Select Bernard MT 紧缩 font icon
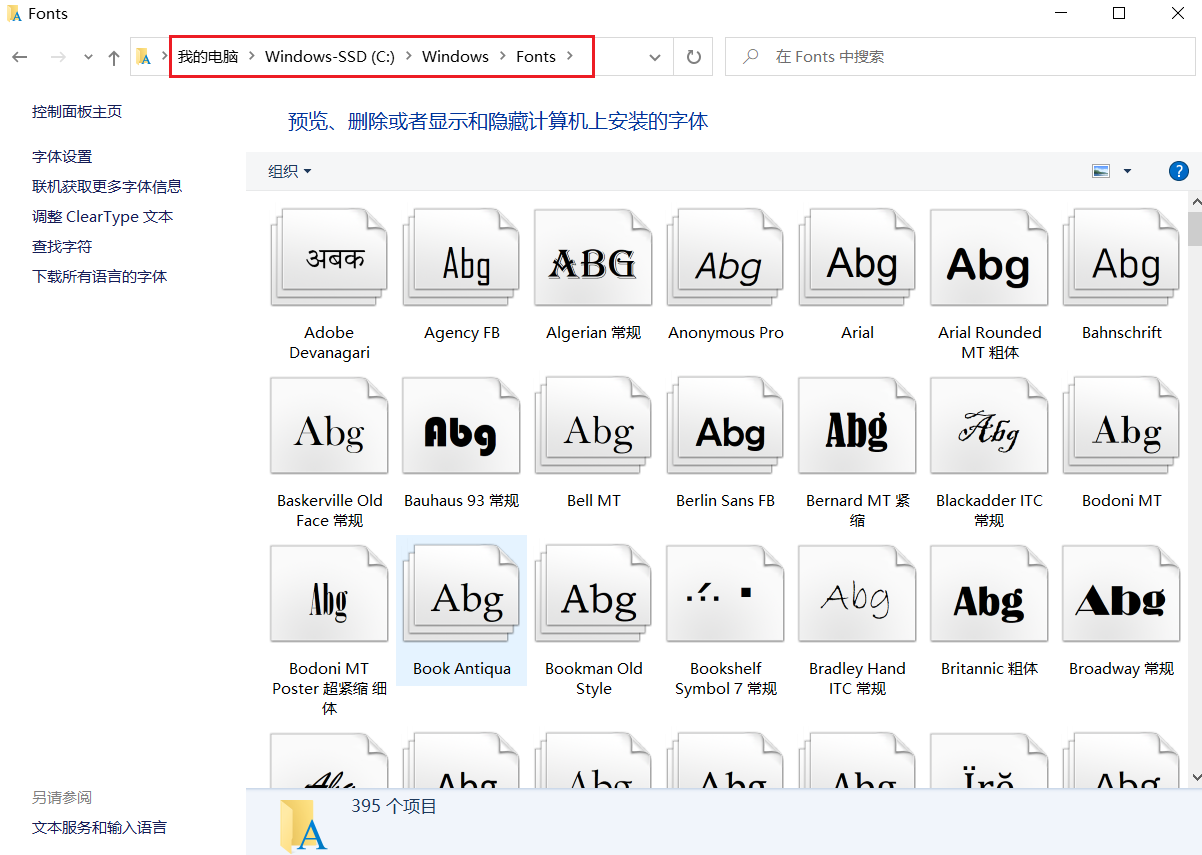Image resolution: width=1202 pixels, height=855 pixels. coord(857,426)
